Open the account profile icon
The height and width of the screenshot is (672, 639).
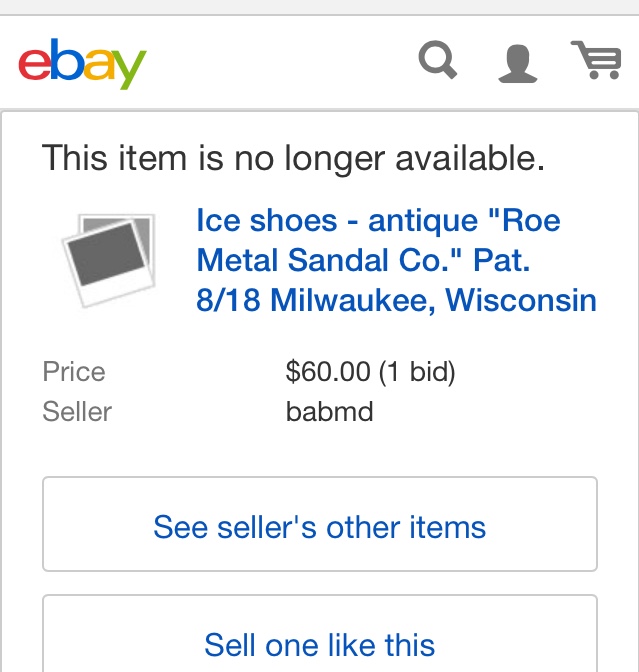517,62
